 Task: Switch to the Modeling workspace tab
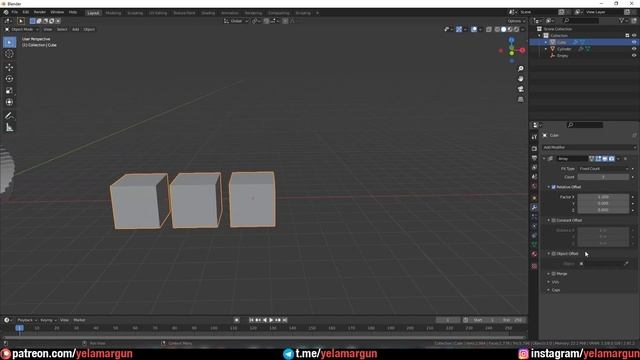pos(113,13)
